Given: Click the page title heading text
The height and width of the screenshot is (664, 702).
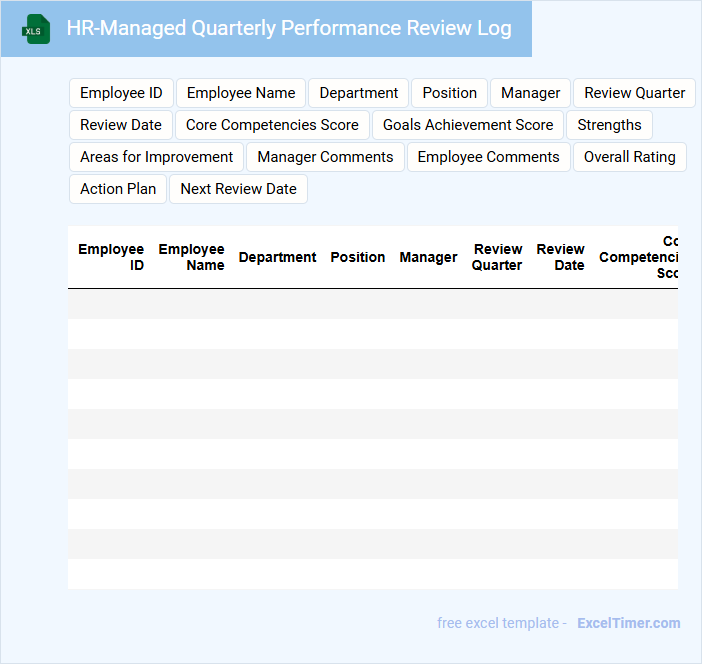Looking at the screenshot, I should pyautogui.click(x=289, y=28).
